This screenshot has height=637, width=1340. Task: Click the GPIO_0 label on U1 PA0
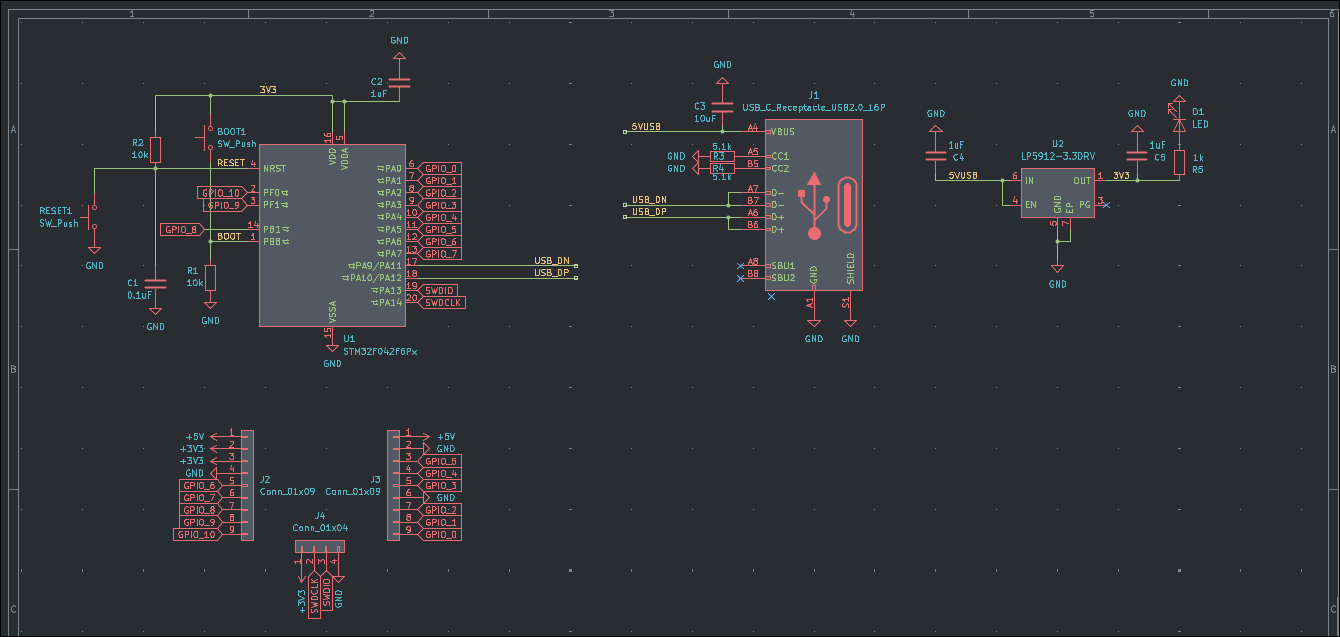[x=440, y=168]
